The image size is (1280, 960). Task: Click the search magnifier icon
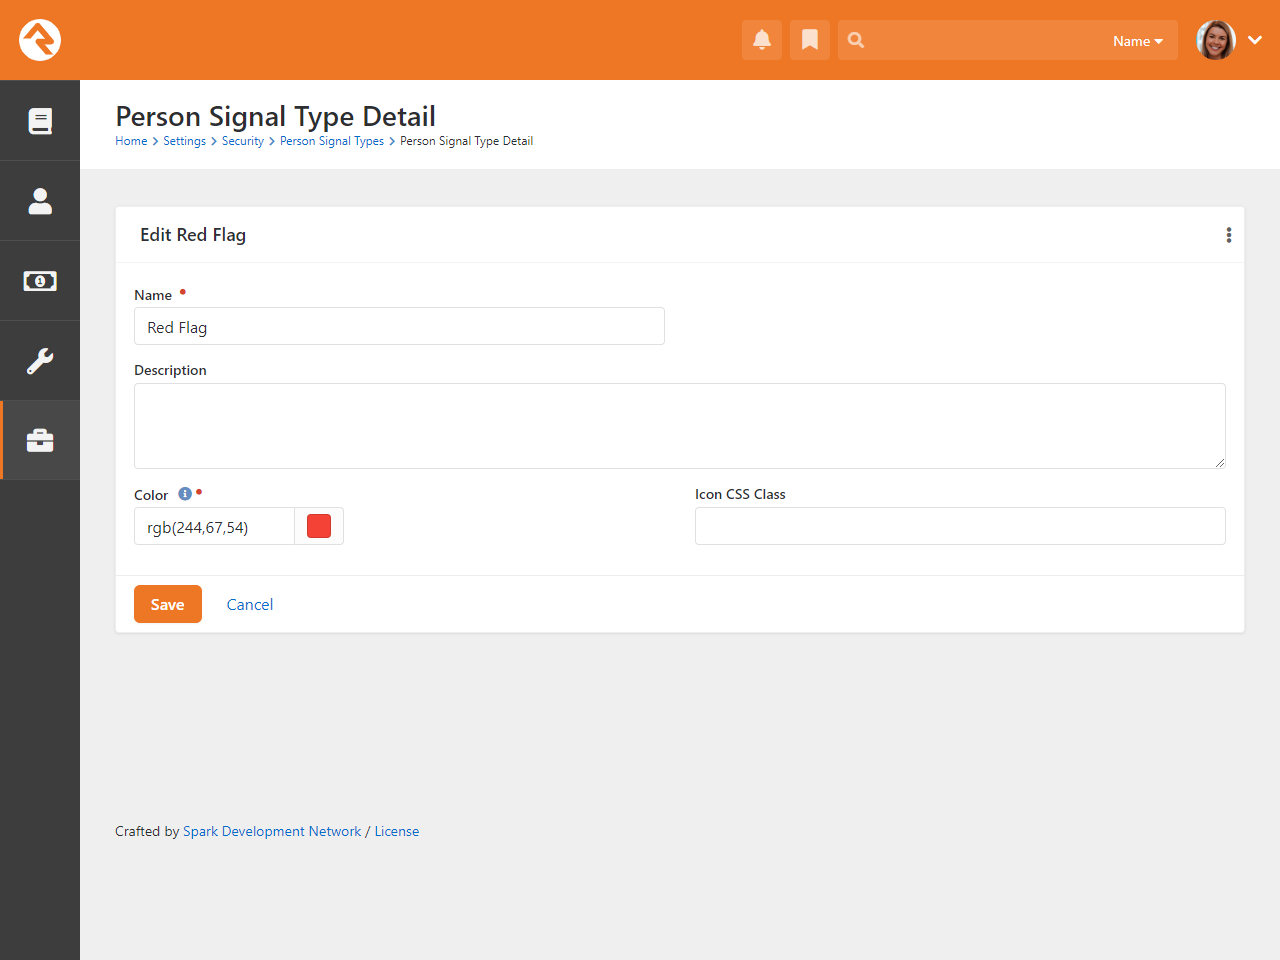pyautogui.click(x=856, y=40)
